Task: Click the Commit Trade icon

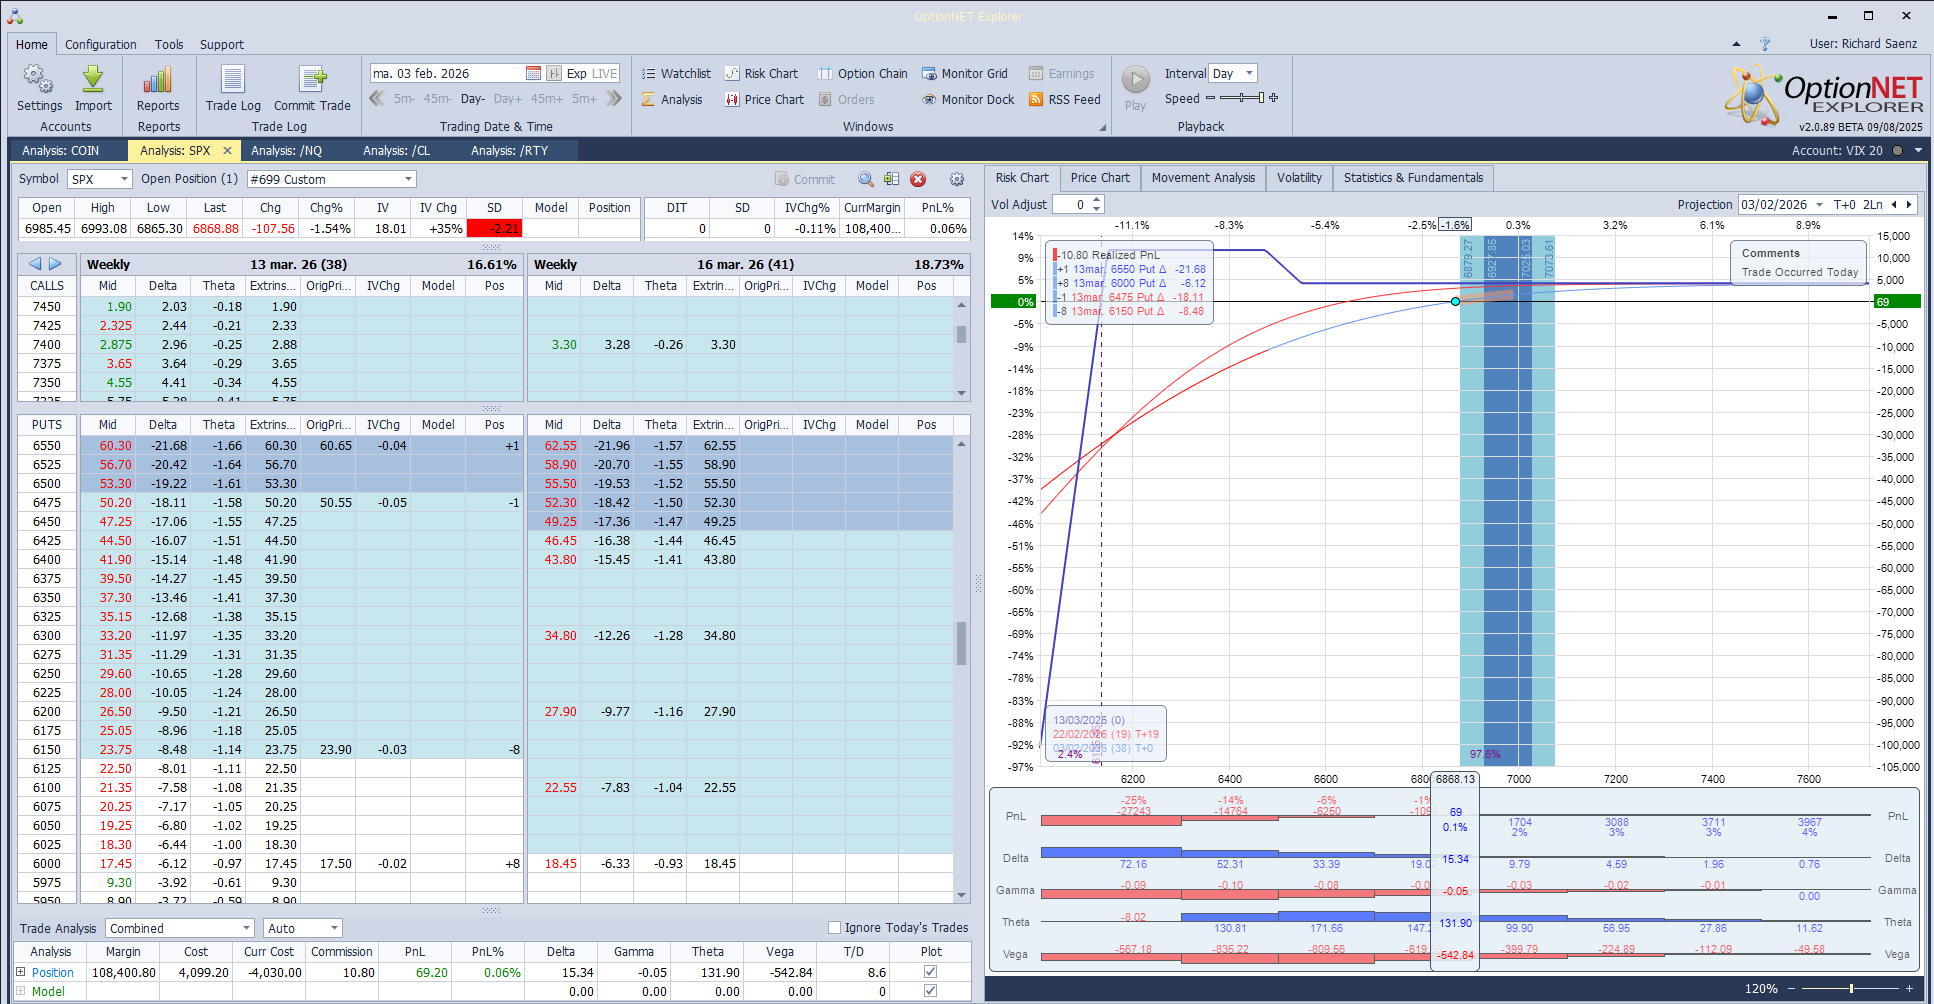Action: 312,80
